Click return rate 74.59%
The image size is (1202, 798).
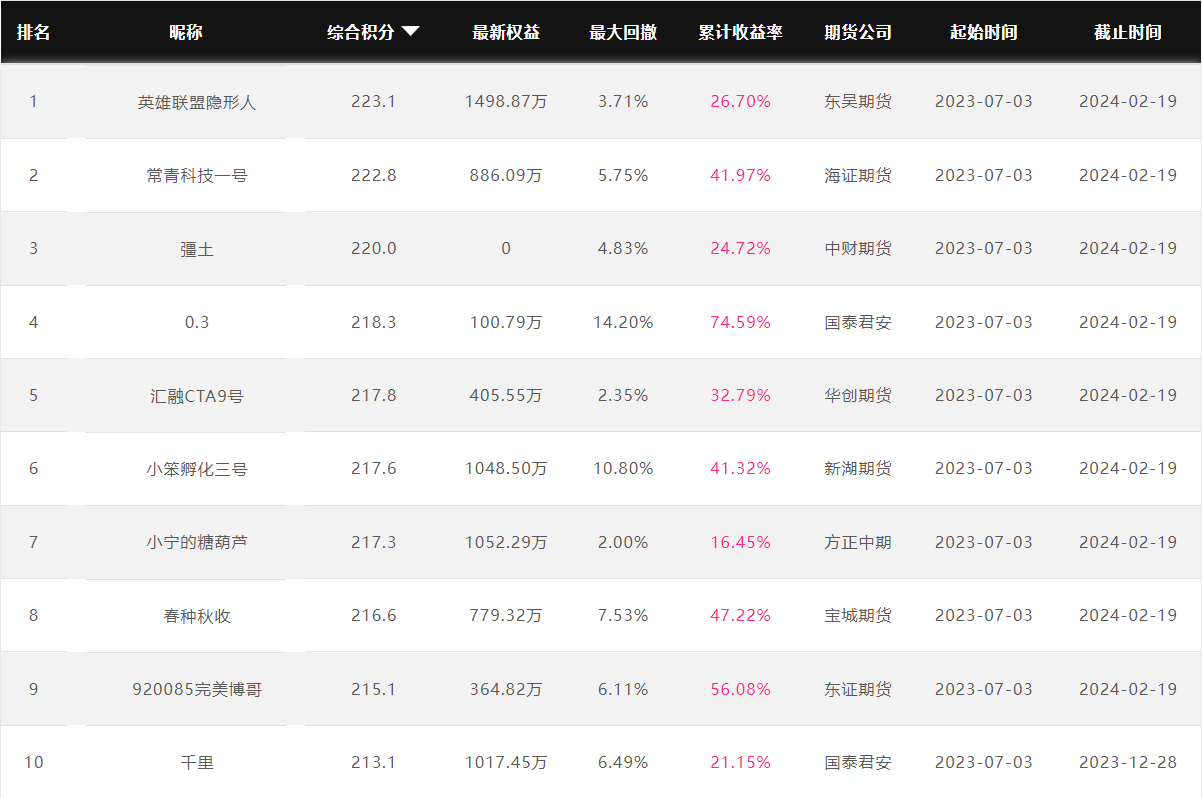pos(741,322)
